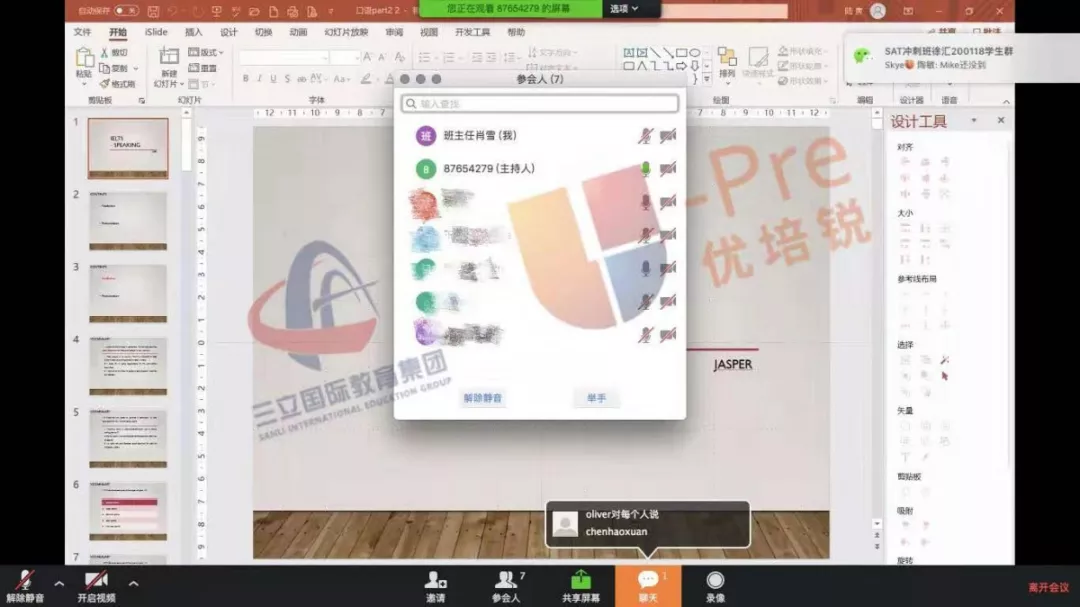Click the WeChat notification icon
Screen dimensions: 1080x607
click(x=862, y=56)
